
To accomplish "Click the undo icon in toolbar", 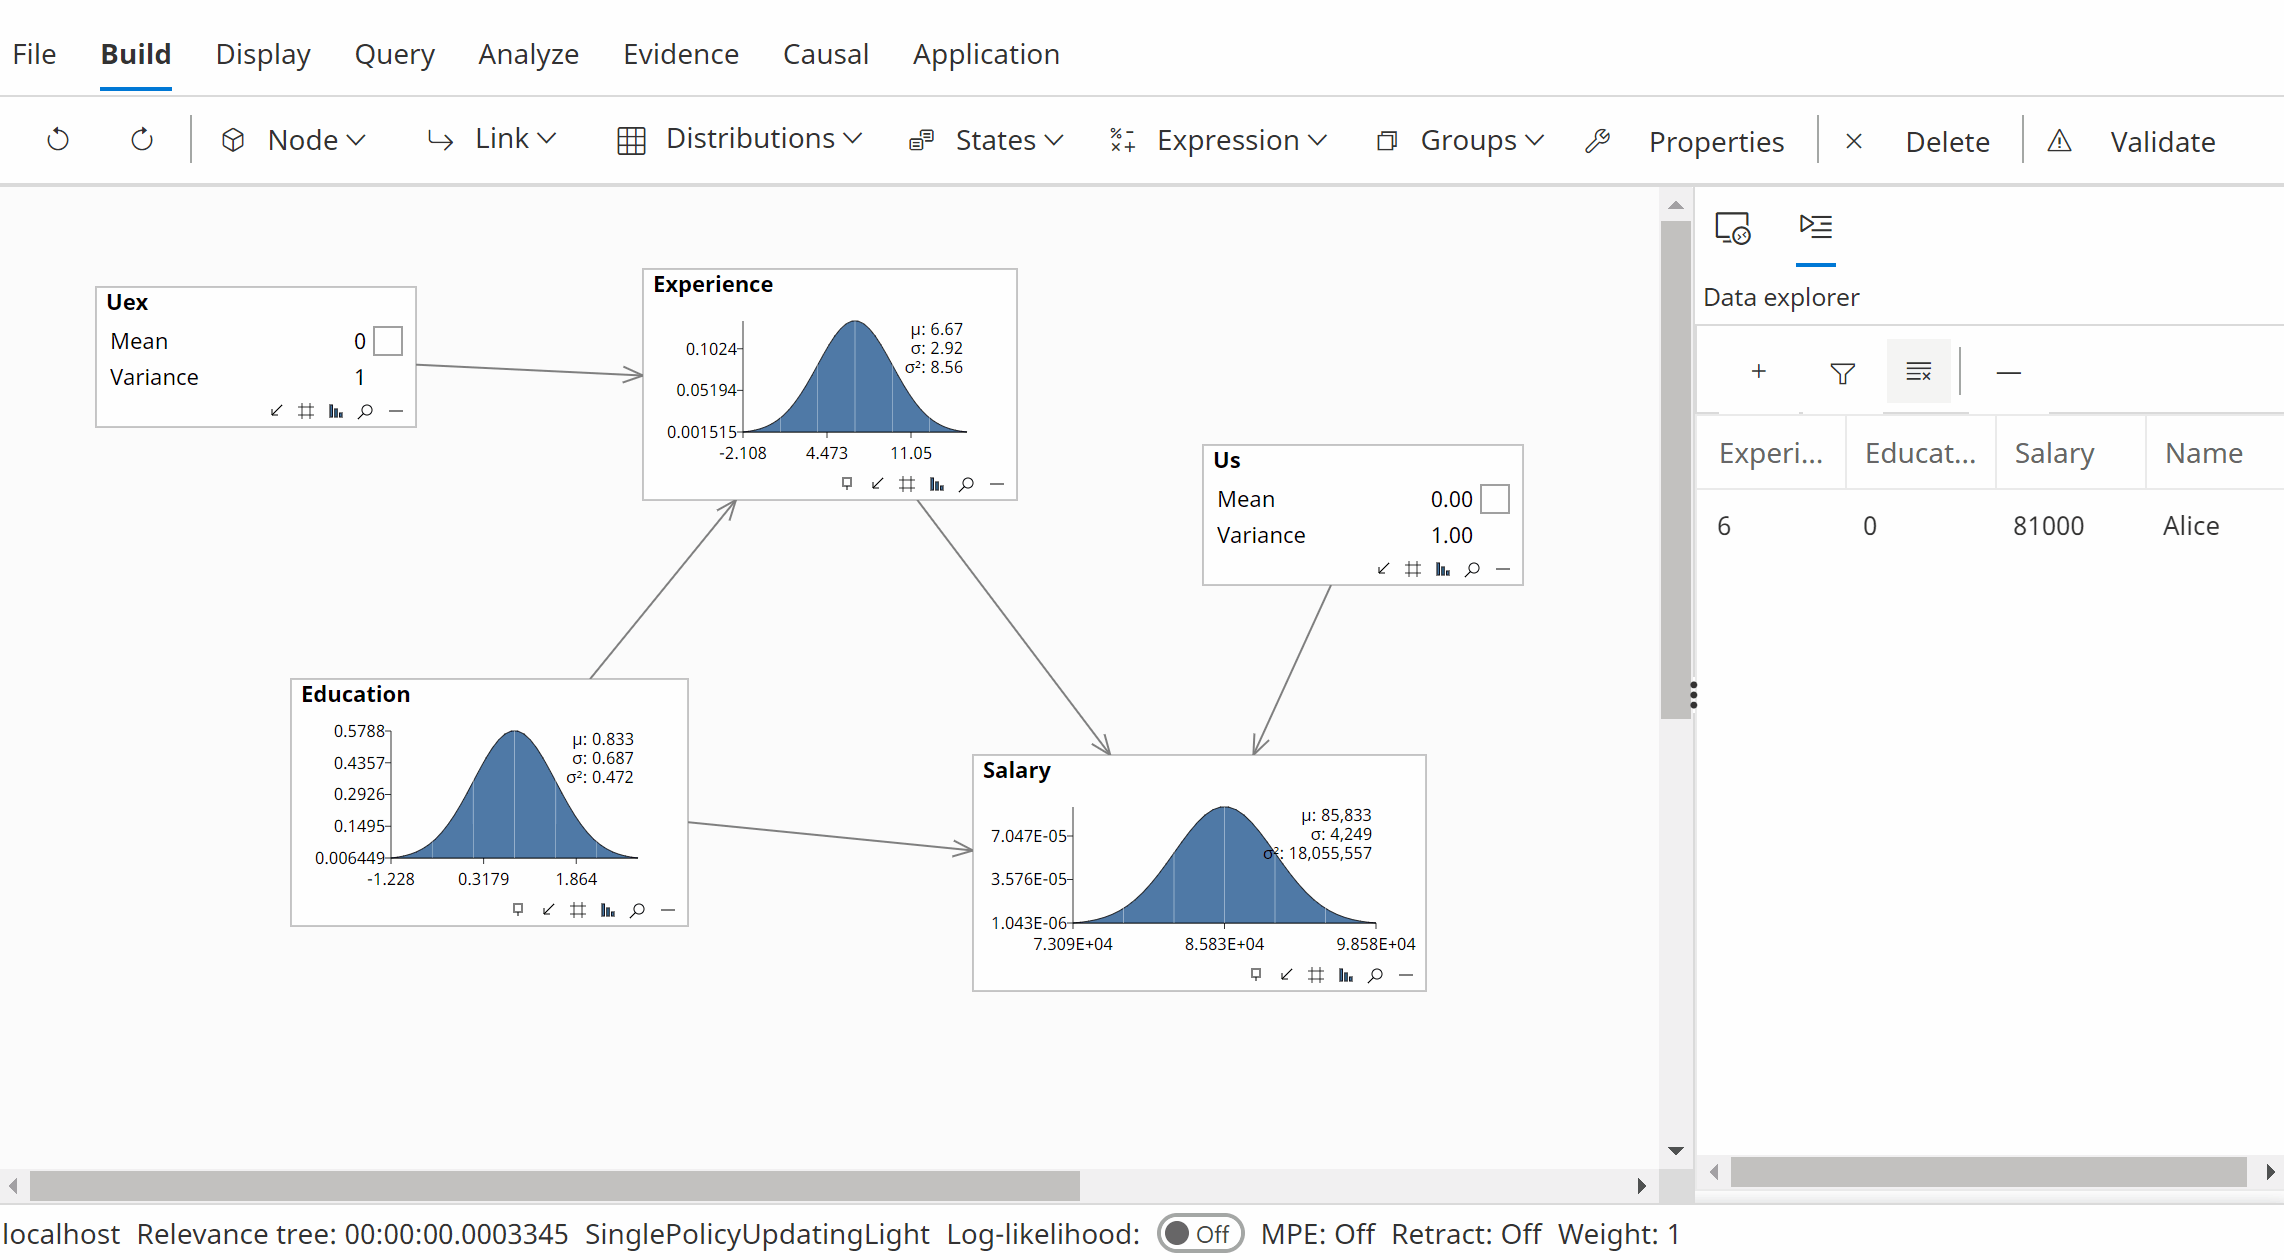I will [58, 140].
